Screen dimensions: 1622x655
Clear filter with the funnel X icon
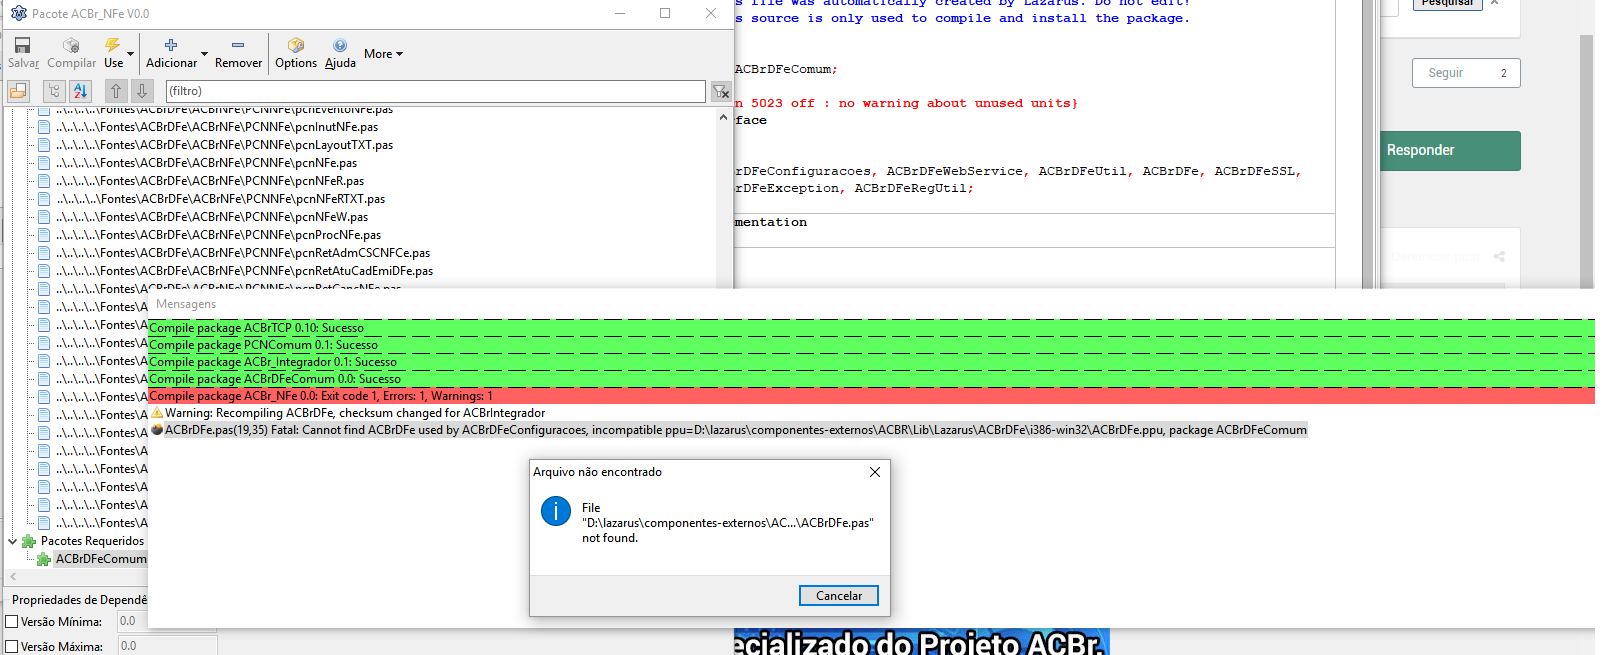[x=720, y=92]
